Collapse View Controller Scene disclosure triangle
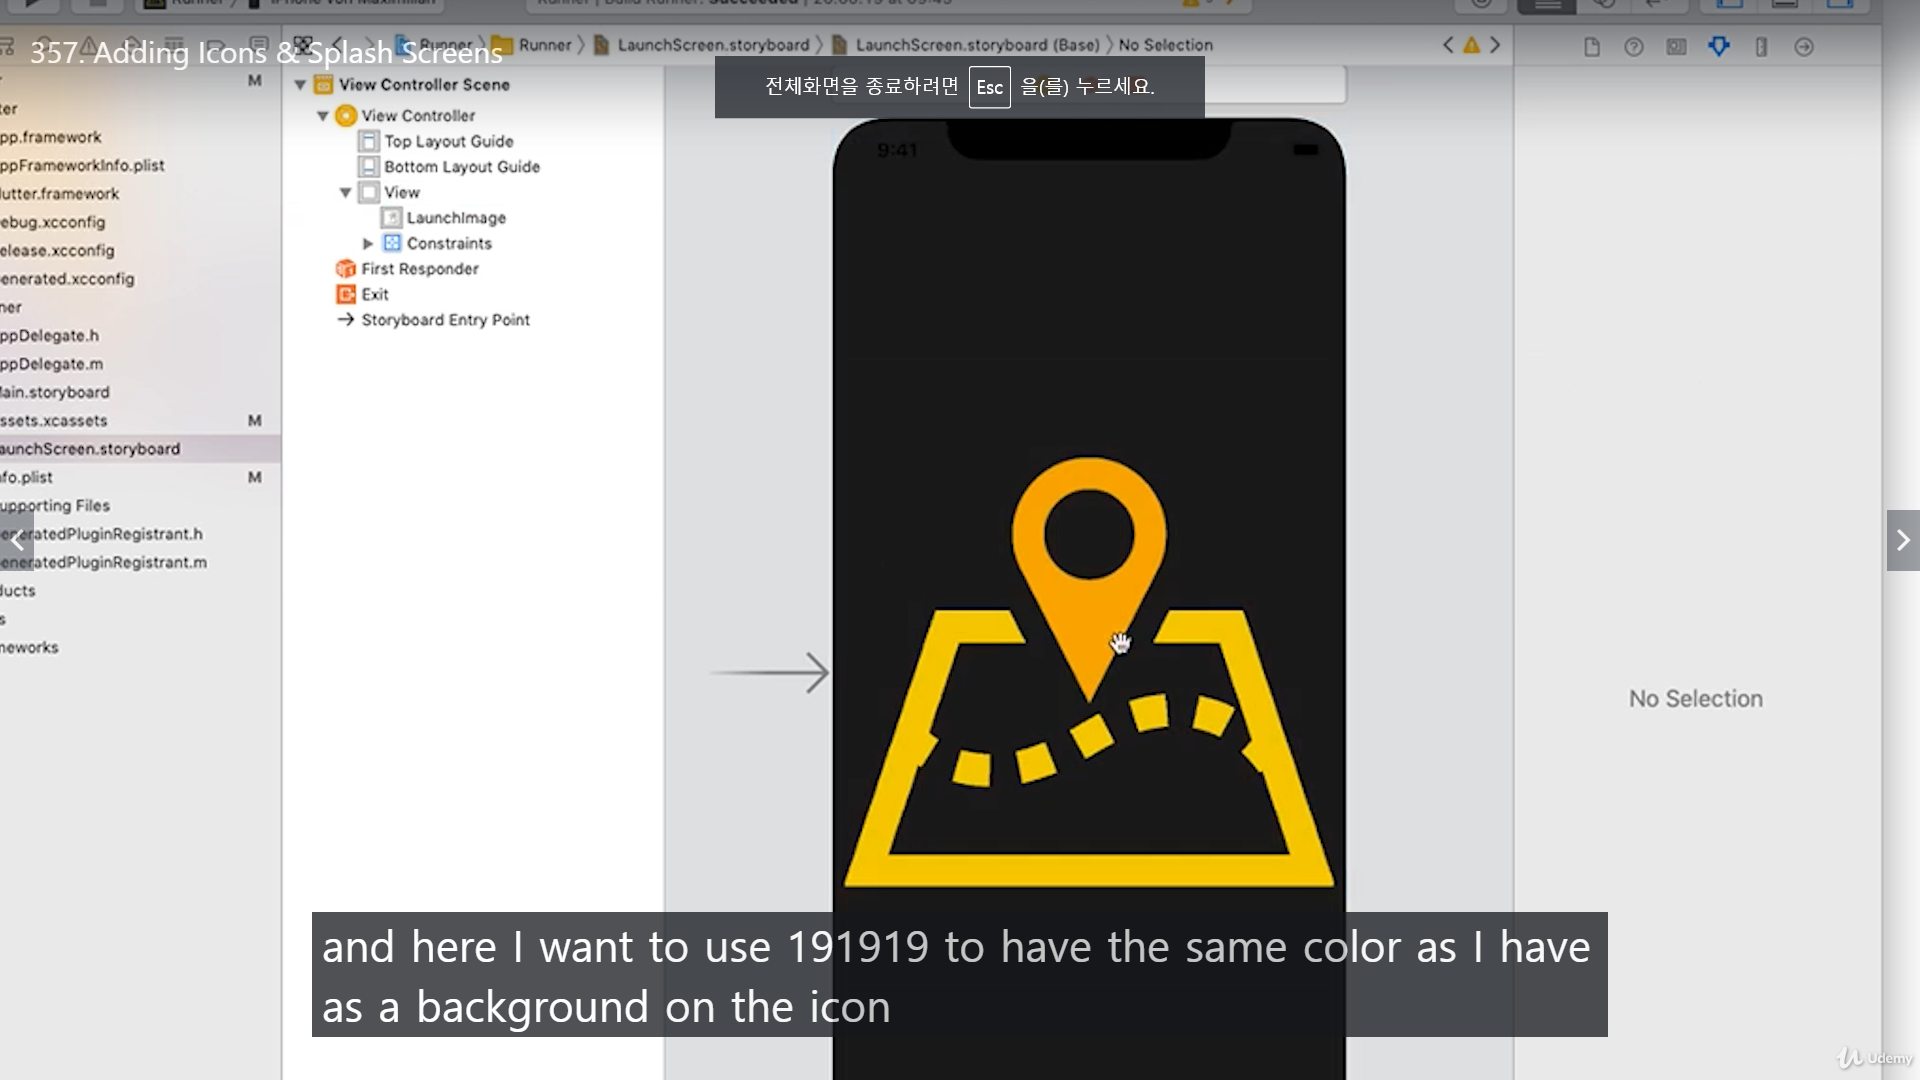 300,85
